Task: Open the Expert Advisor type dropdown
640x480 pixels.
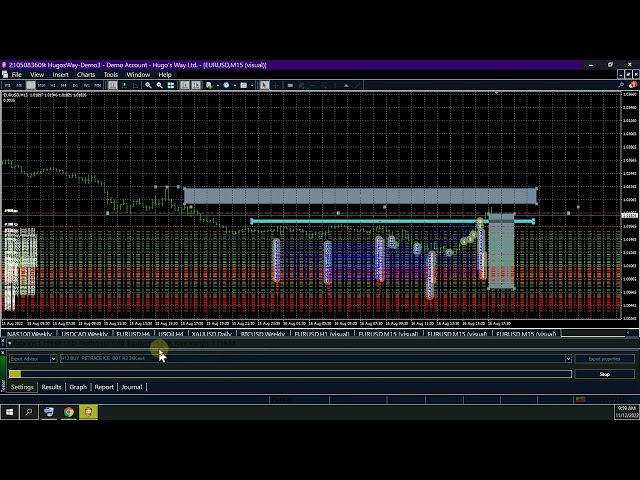Action: (x=53, y=358)
